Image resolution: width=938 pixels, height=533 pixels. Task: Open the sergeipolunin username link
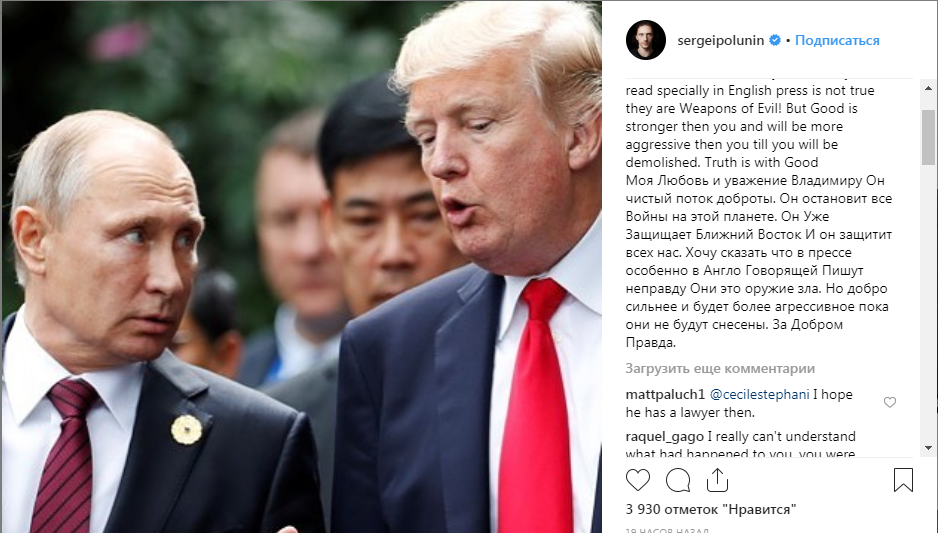(x=721, y=40)
